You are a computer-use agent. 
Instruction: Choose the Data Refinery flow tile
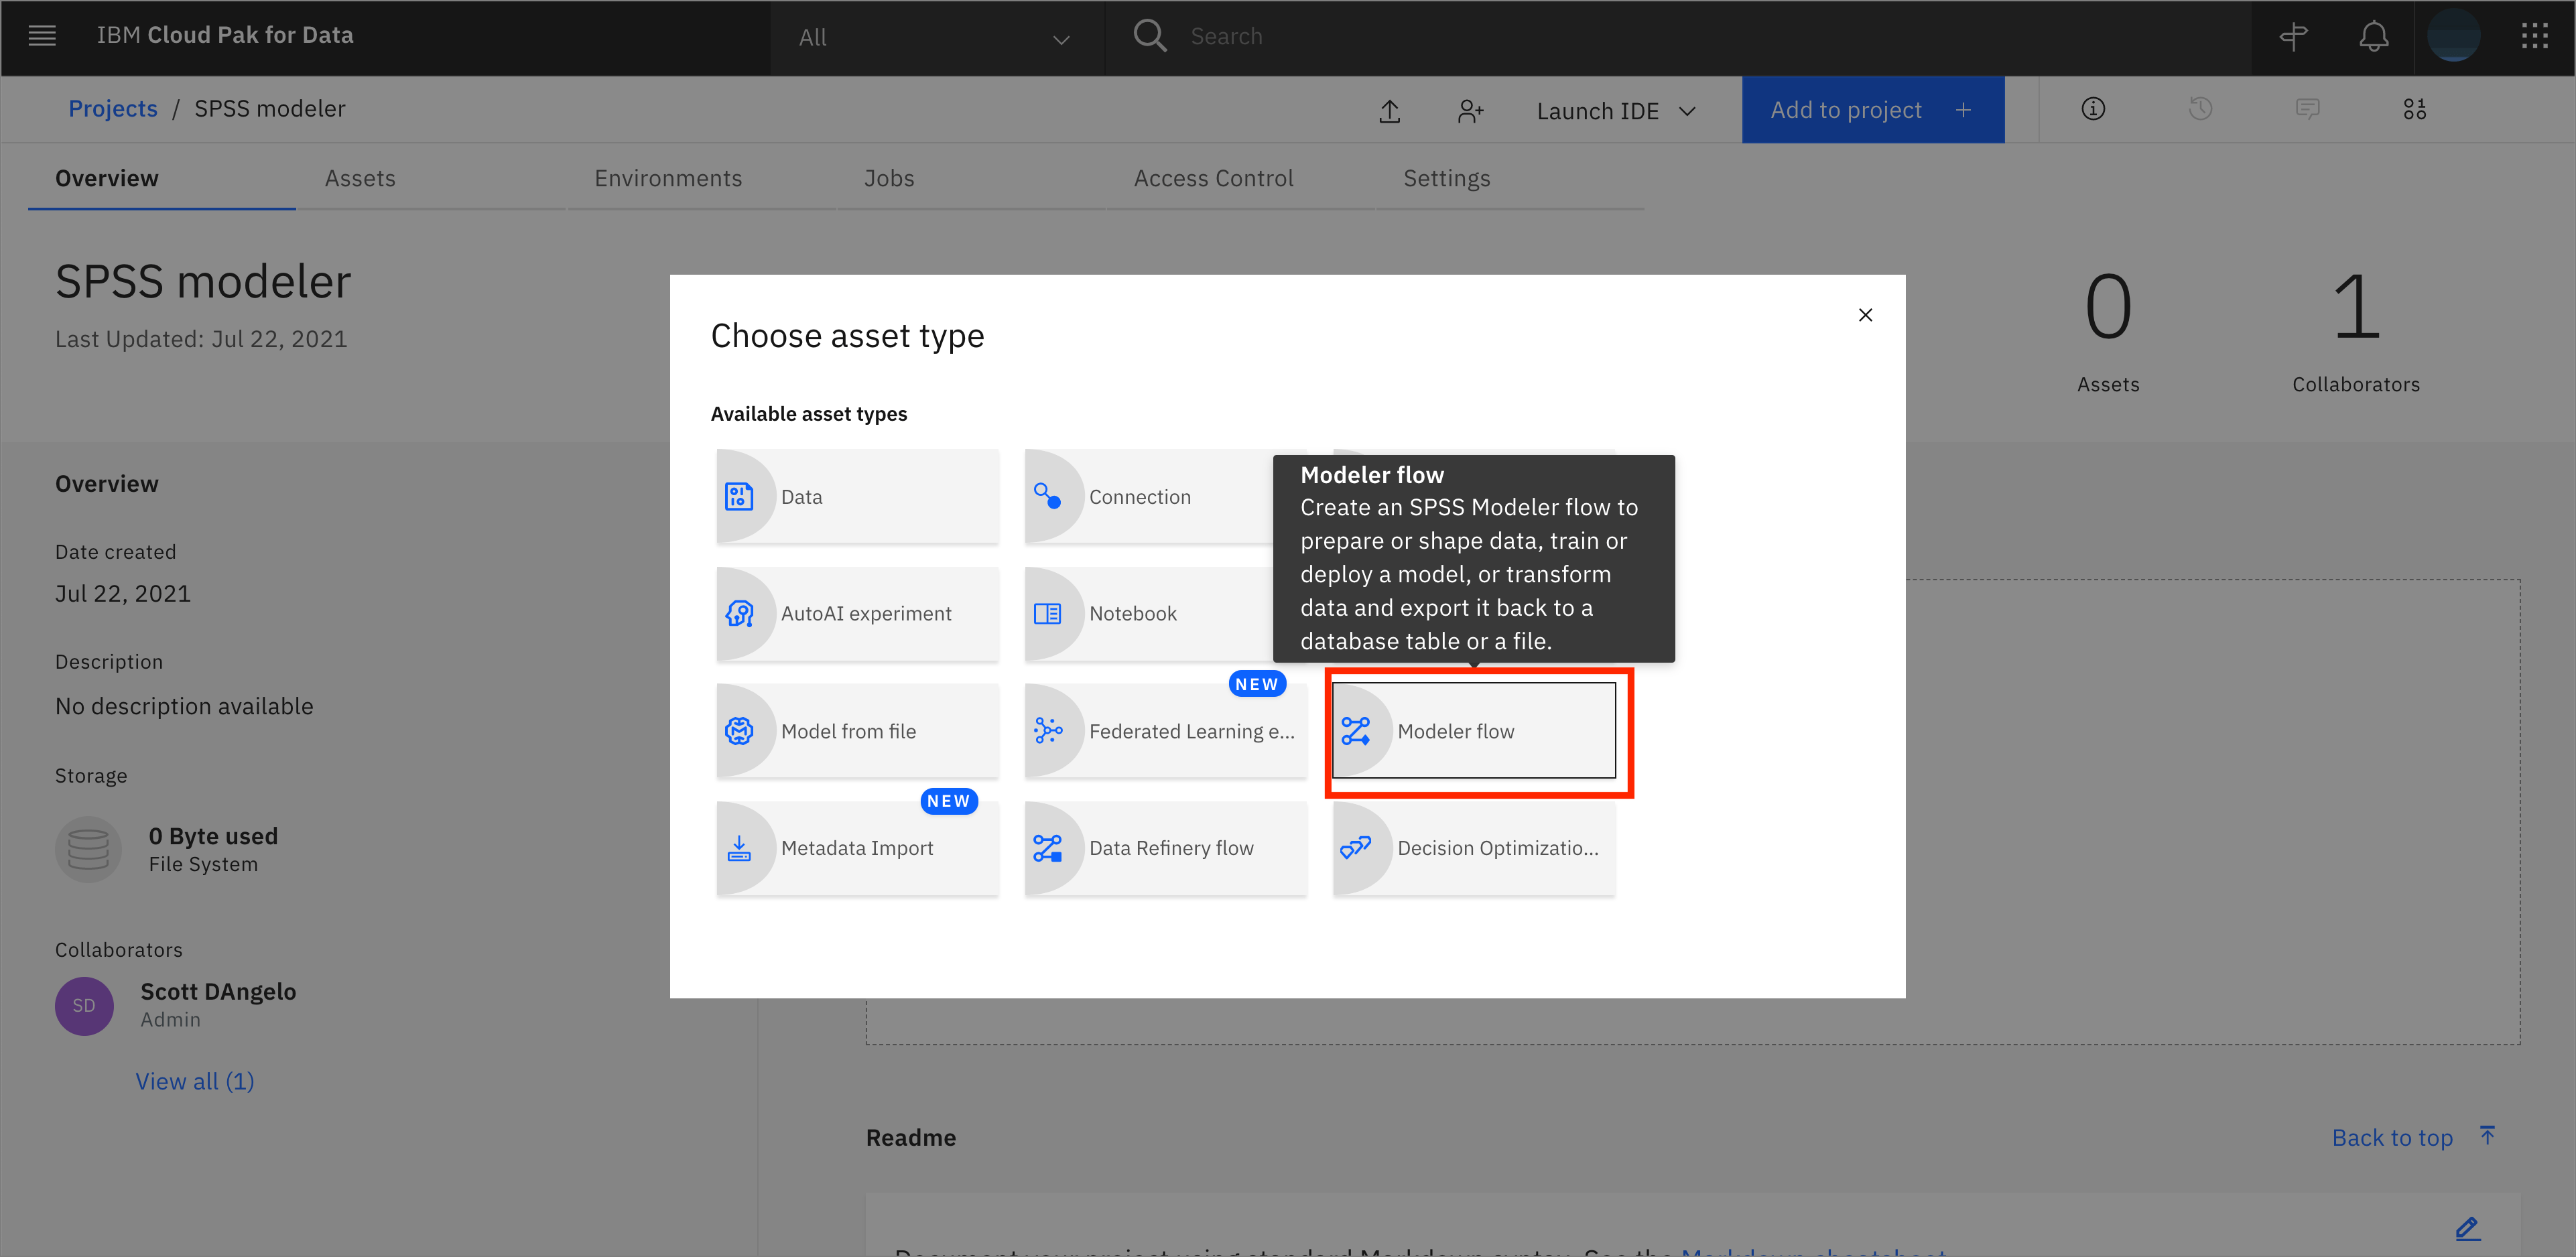[1165, 848]
